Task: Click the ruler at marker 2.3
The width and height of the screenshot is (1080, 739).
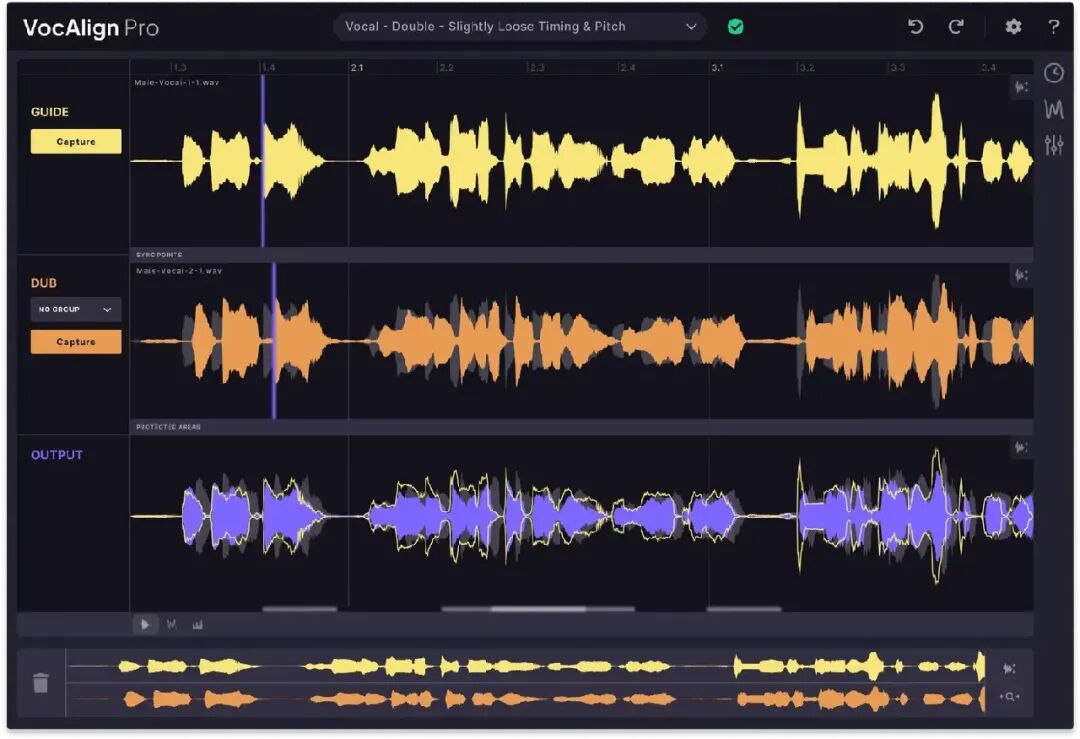Action: [537, 67]
